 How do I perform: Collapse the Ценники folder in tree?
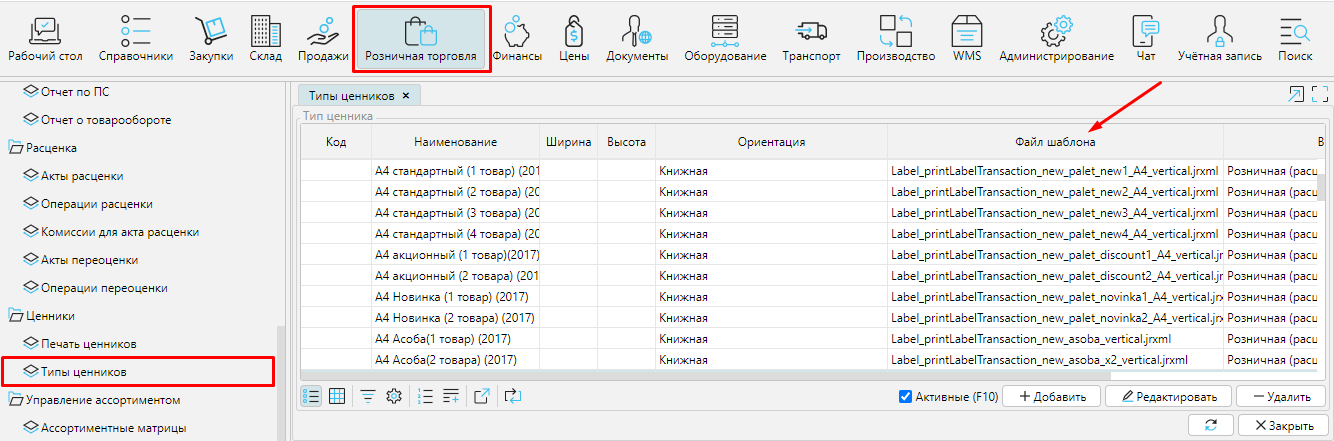16,316
